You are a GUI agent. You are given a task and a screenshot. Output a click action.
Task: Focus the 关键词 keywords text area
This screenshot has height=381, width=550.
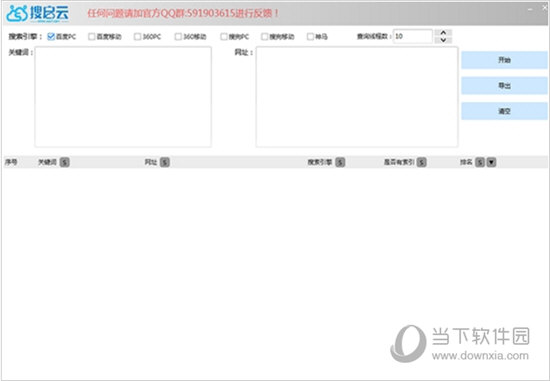(123, 97)
